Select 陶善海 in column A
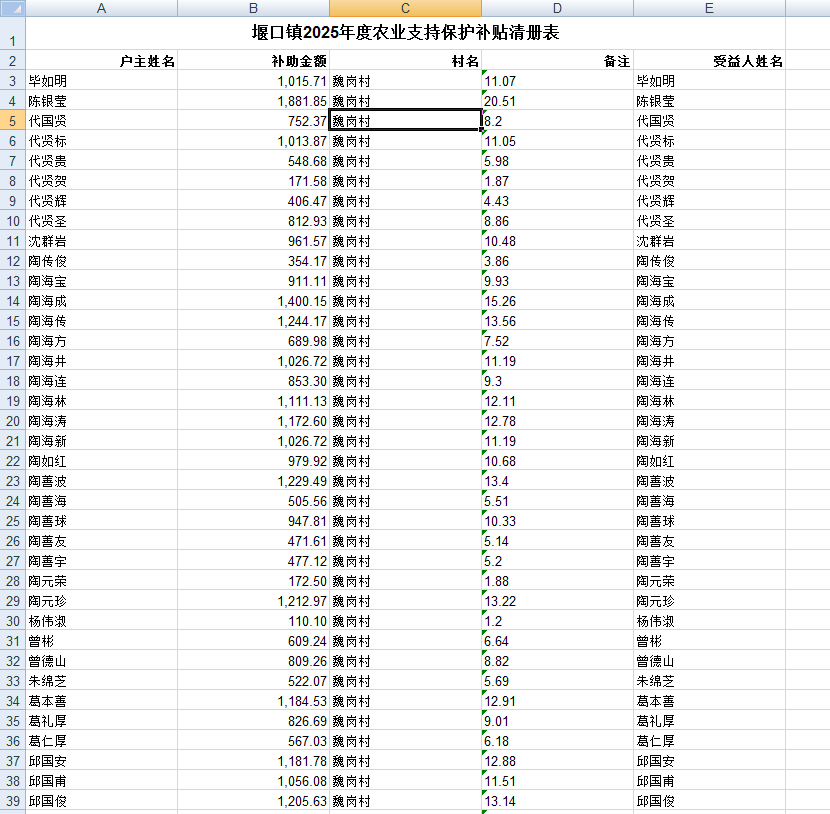 (101, 501)
